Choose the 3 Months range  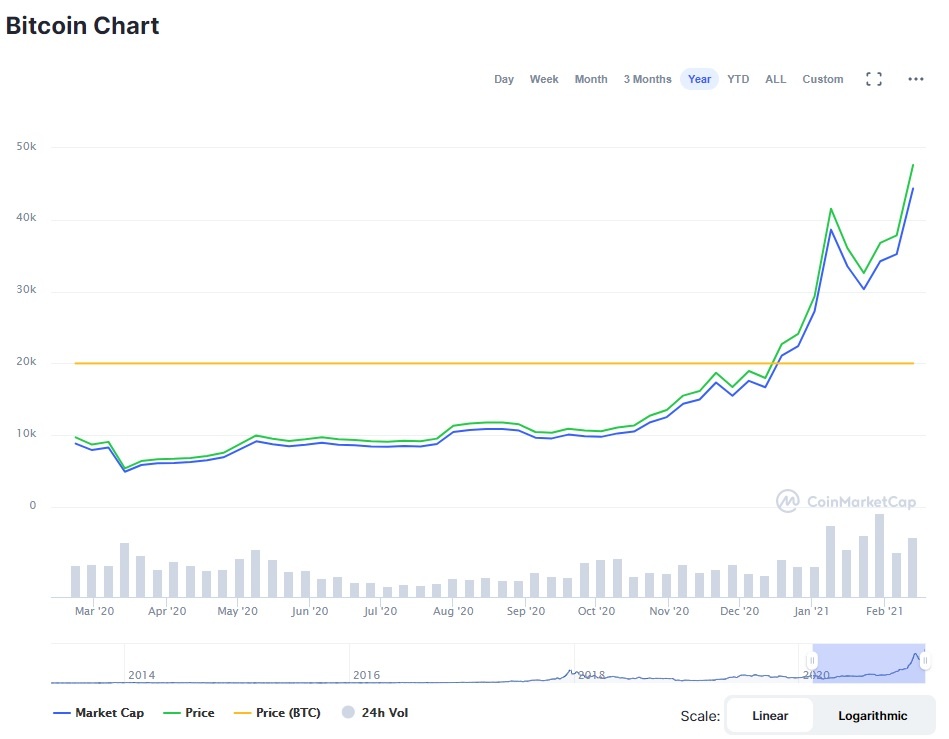pos(647,79)
